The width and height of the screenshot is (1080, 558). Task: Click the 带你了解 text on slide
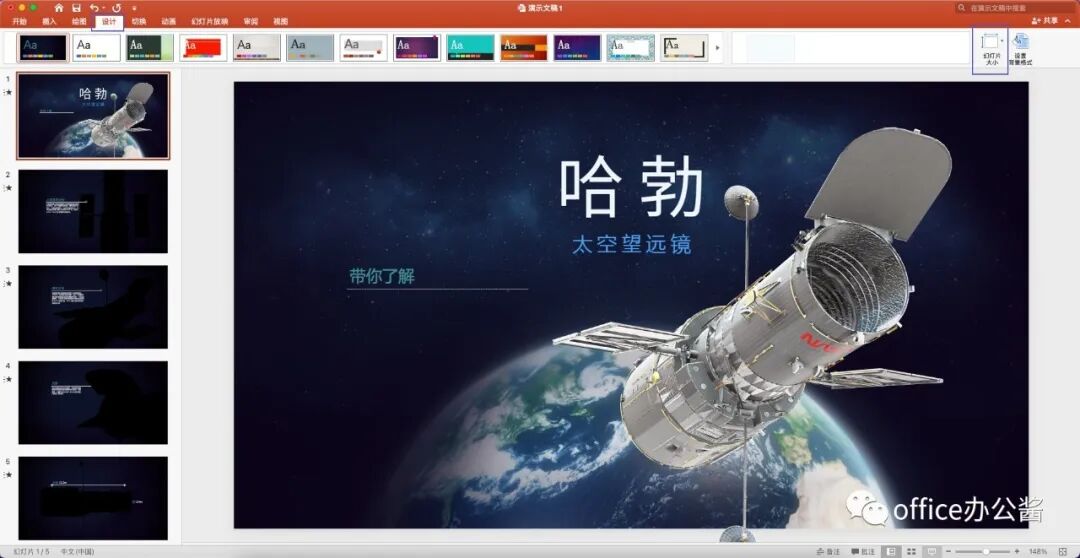[x=382, y=277]
